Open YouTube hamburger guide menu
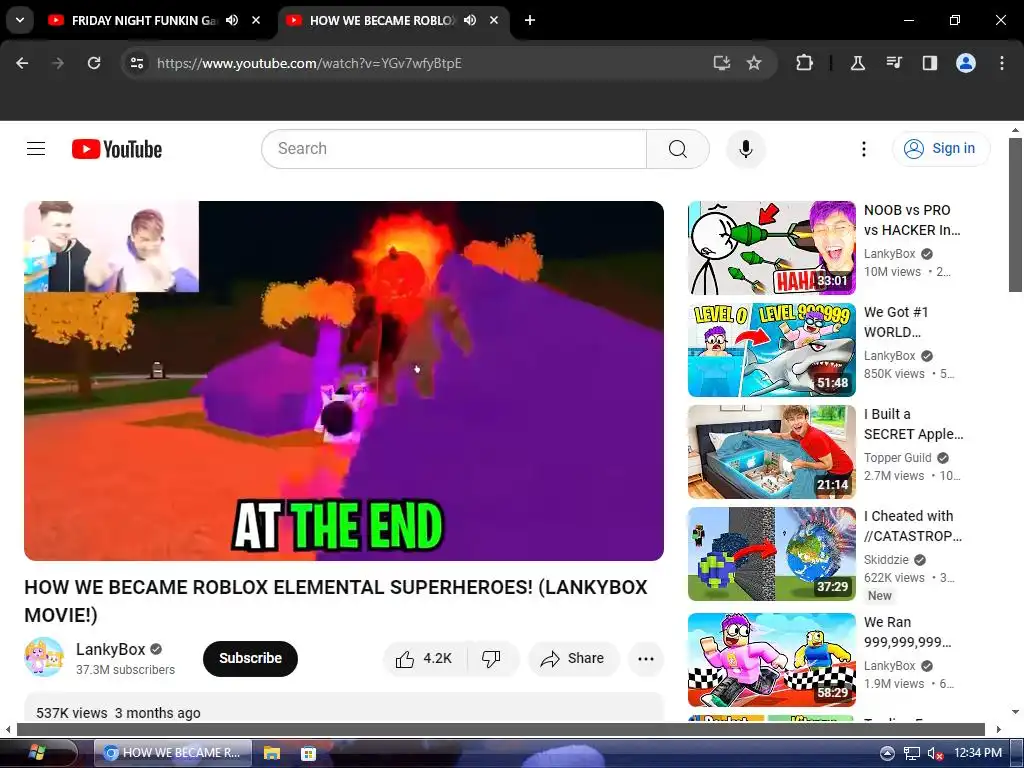Screen dimensions: 1024x768 tap(36, 149)
